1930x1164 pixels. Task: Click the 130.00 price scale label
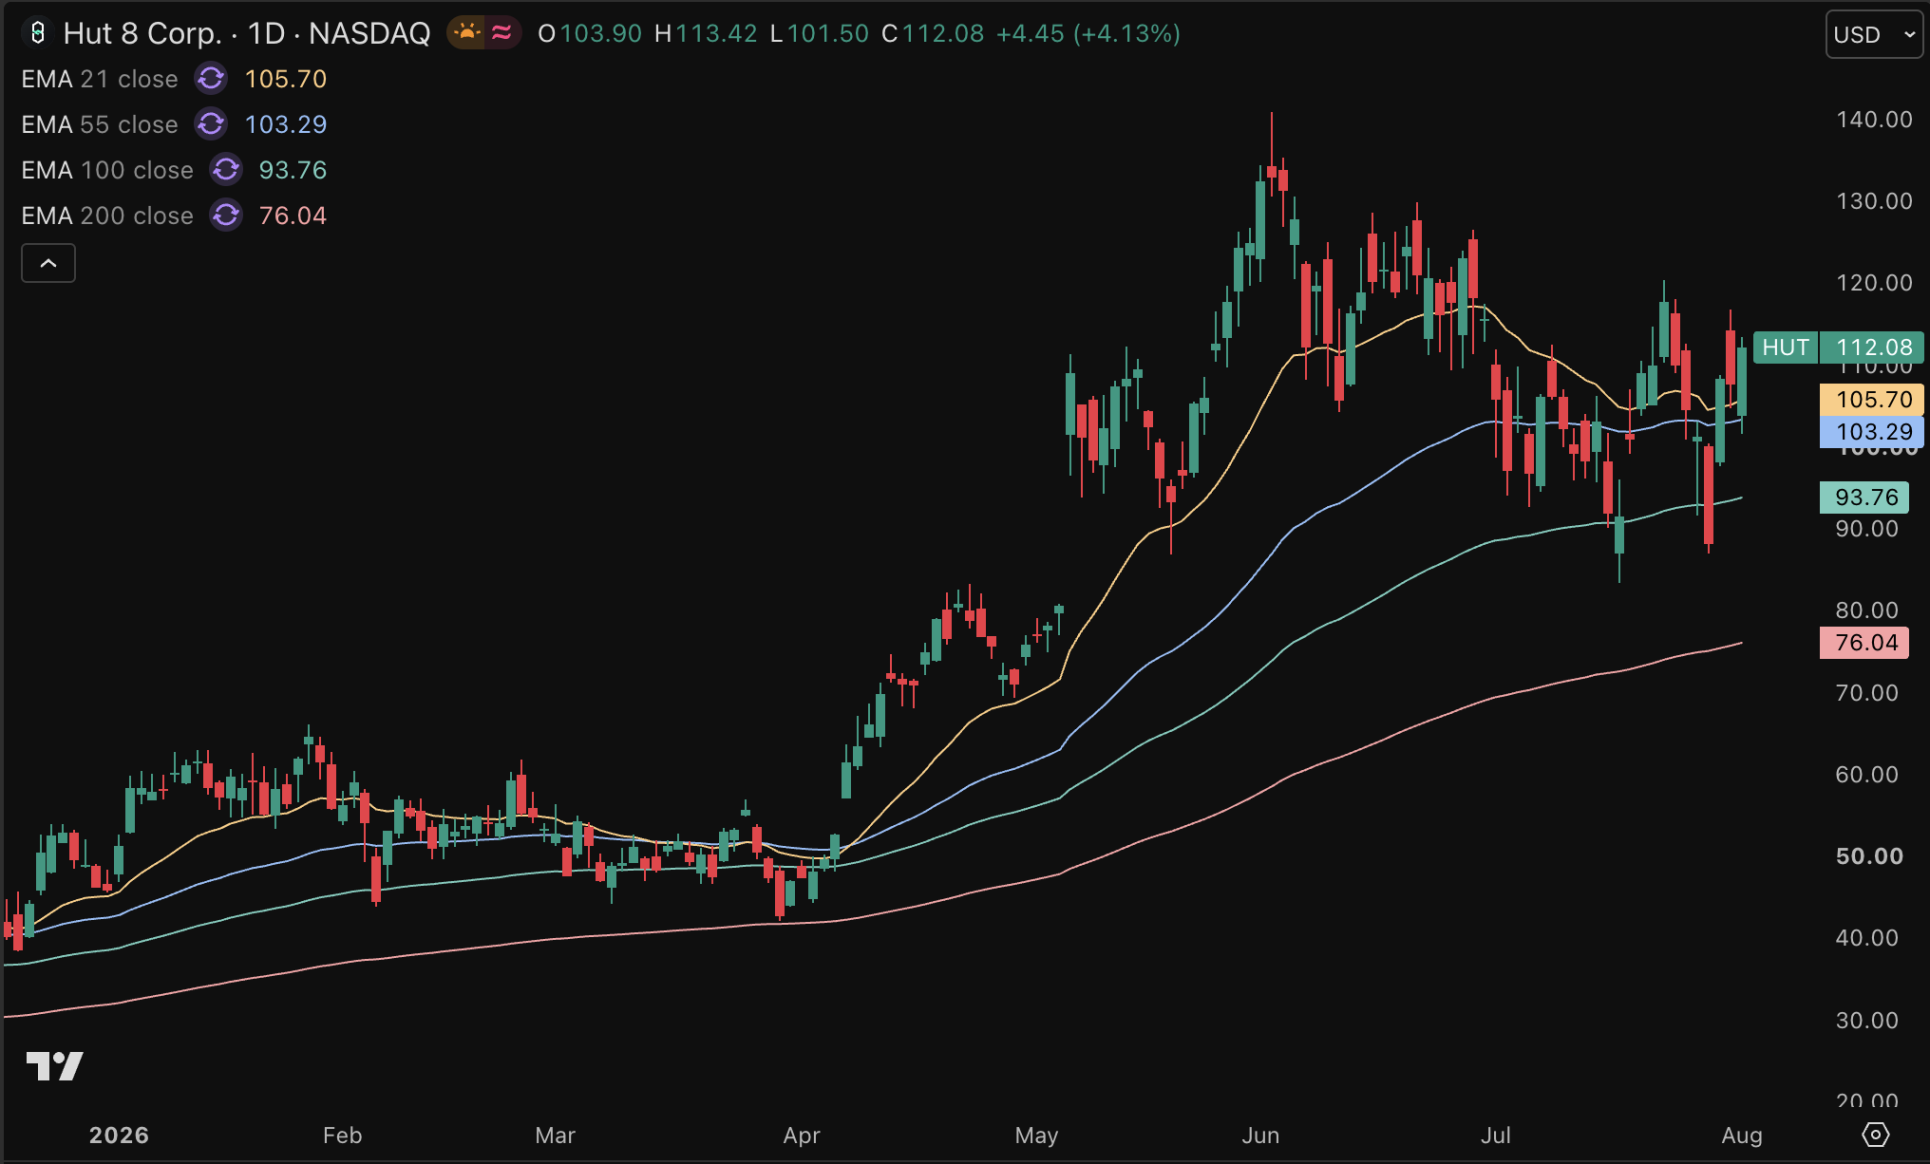click(1873, 201)
